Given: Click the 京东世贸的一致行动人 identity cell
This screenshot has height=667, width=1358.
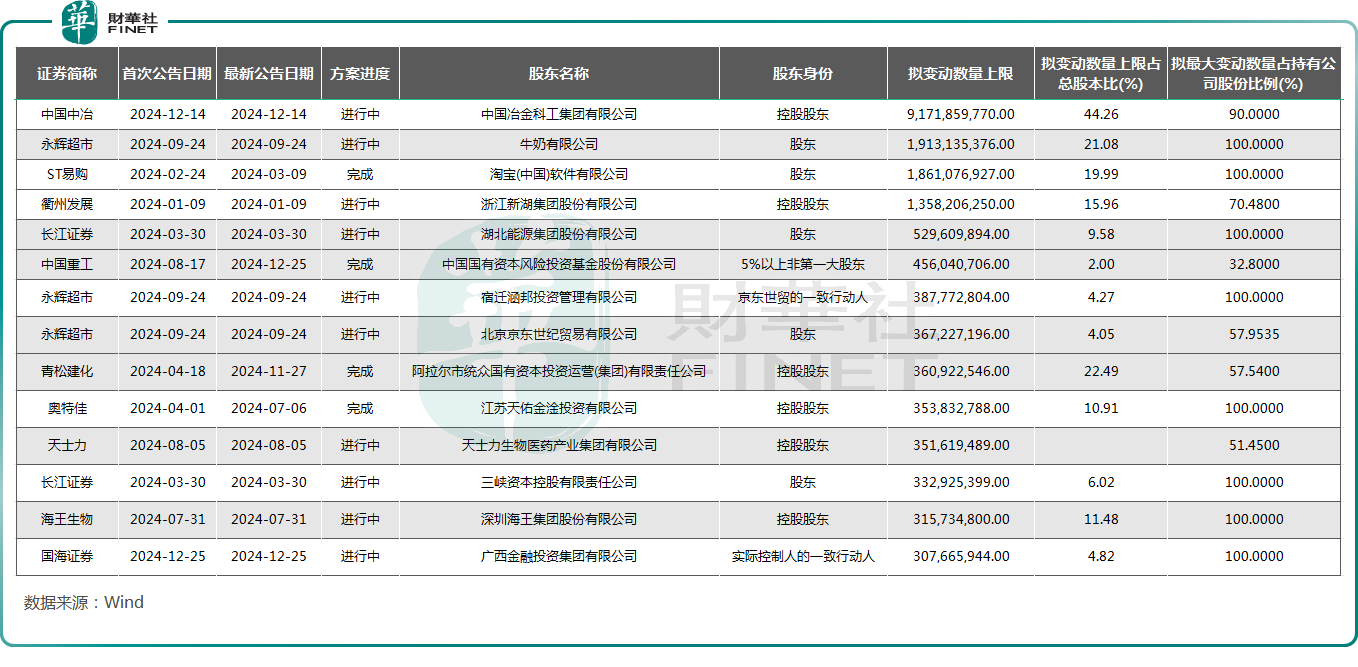Looking at the screenshot, I should coord(802,297).
